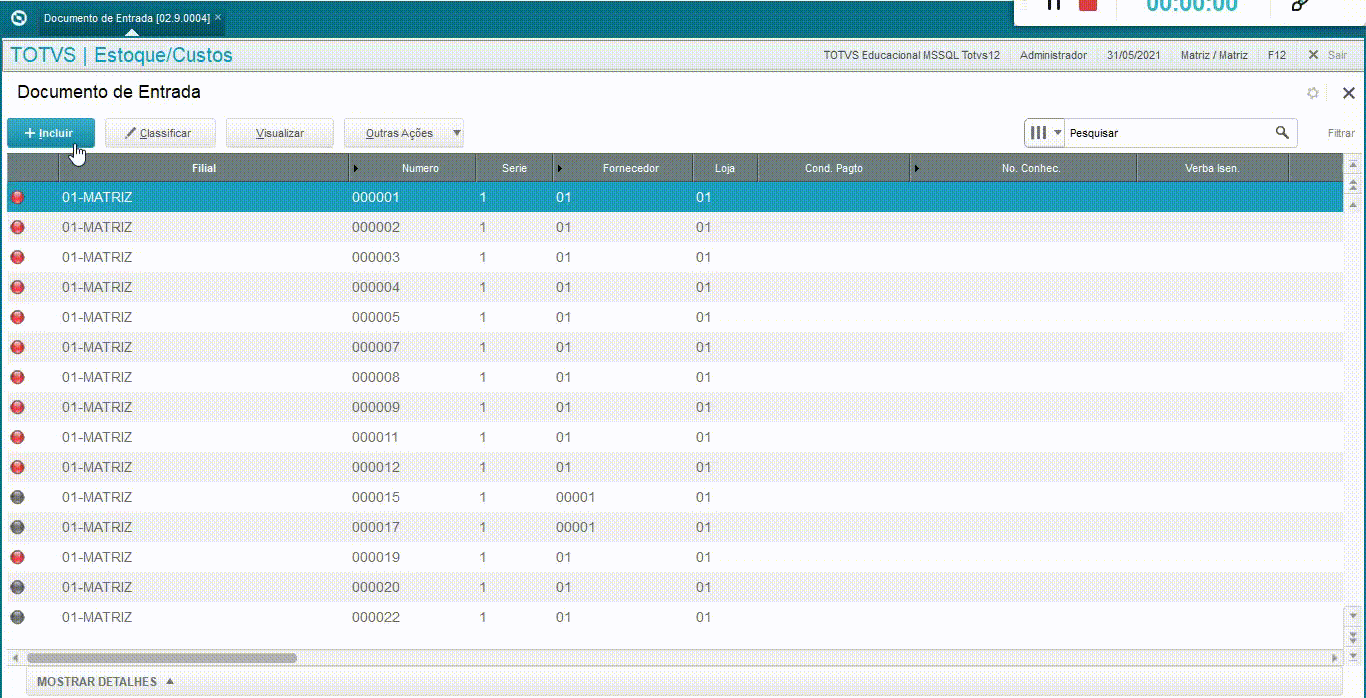Close the Documento de Entrada tab
Screen dimensions: 1366x698
pyautogui.click(x=218, y=17)
